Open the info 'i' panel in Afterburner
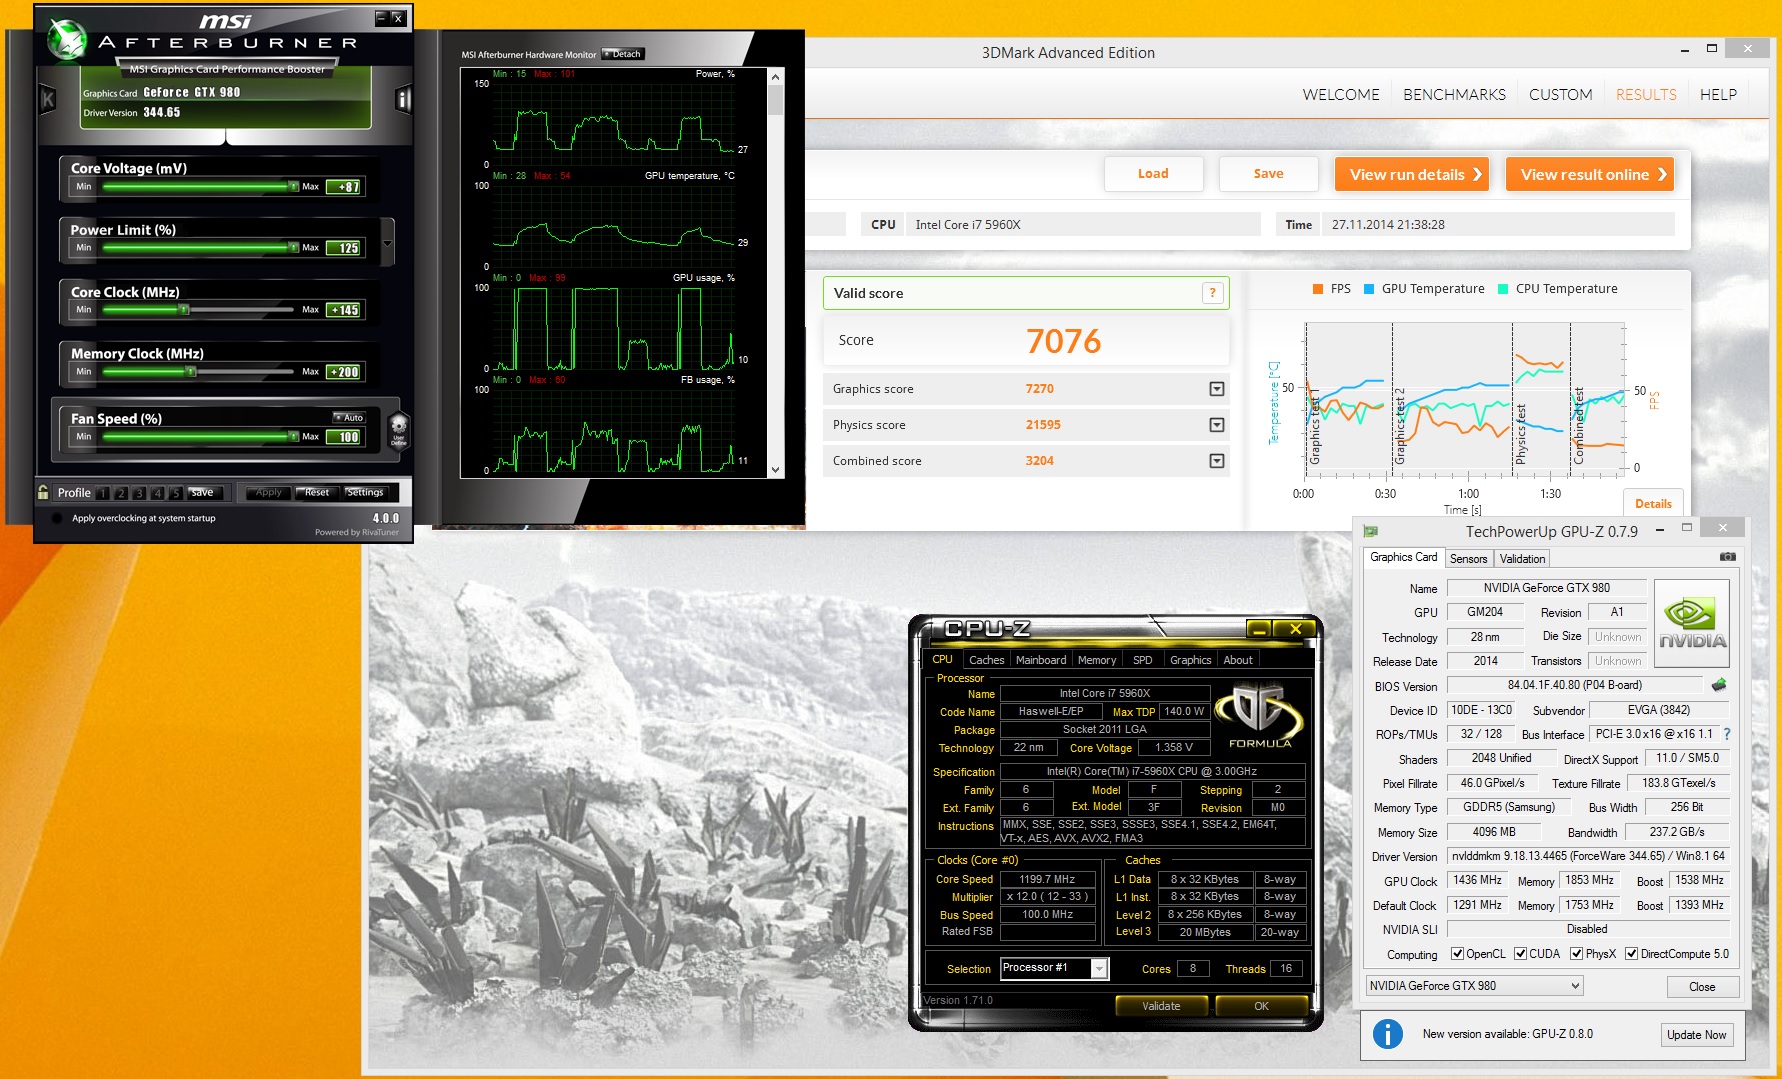Screen dimensions: 1782x1079 click(x=404, y=99)
